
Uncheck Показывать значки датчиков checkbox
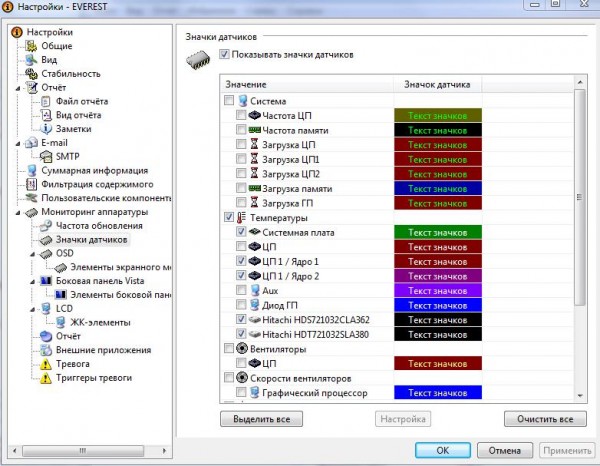pyautogui.click(x=224, y=55)
